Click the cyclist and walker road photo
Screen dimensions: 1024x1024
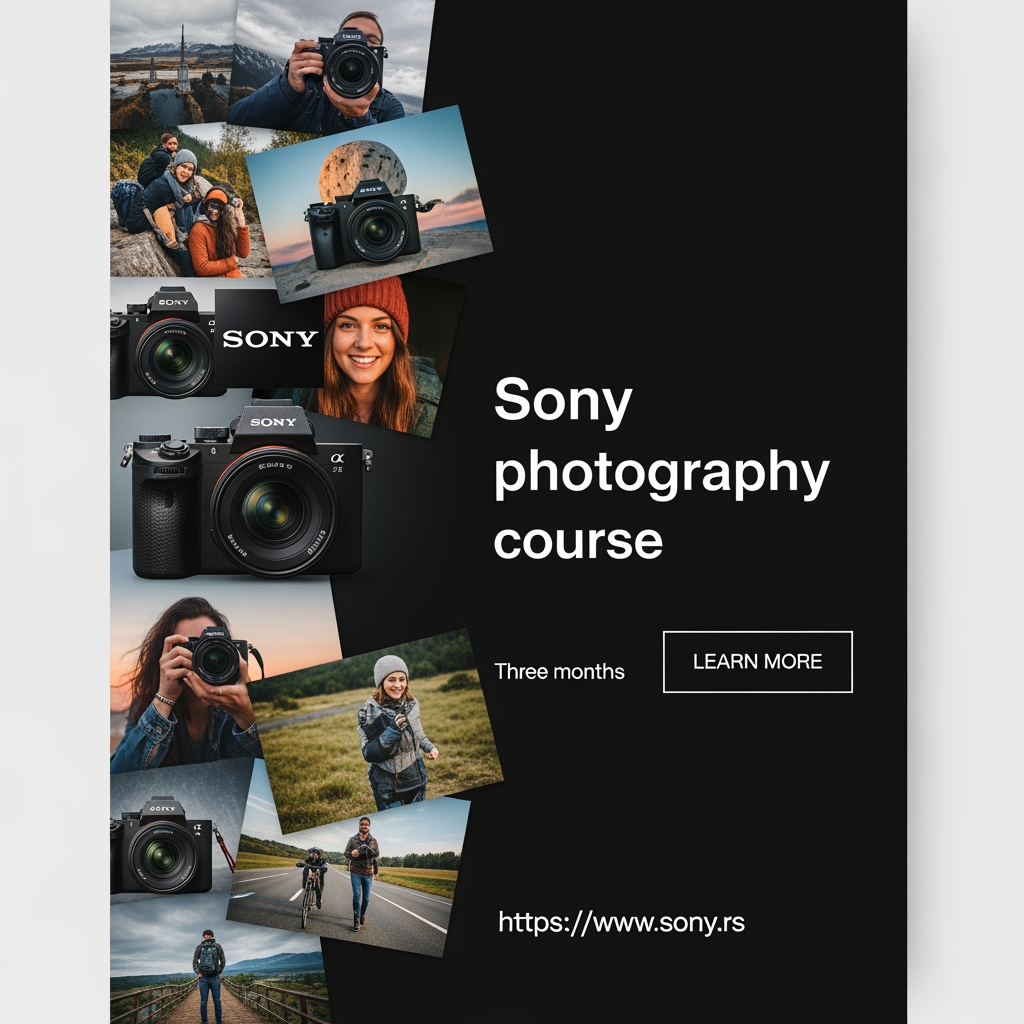(348, 876)
